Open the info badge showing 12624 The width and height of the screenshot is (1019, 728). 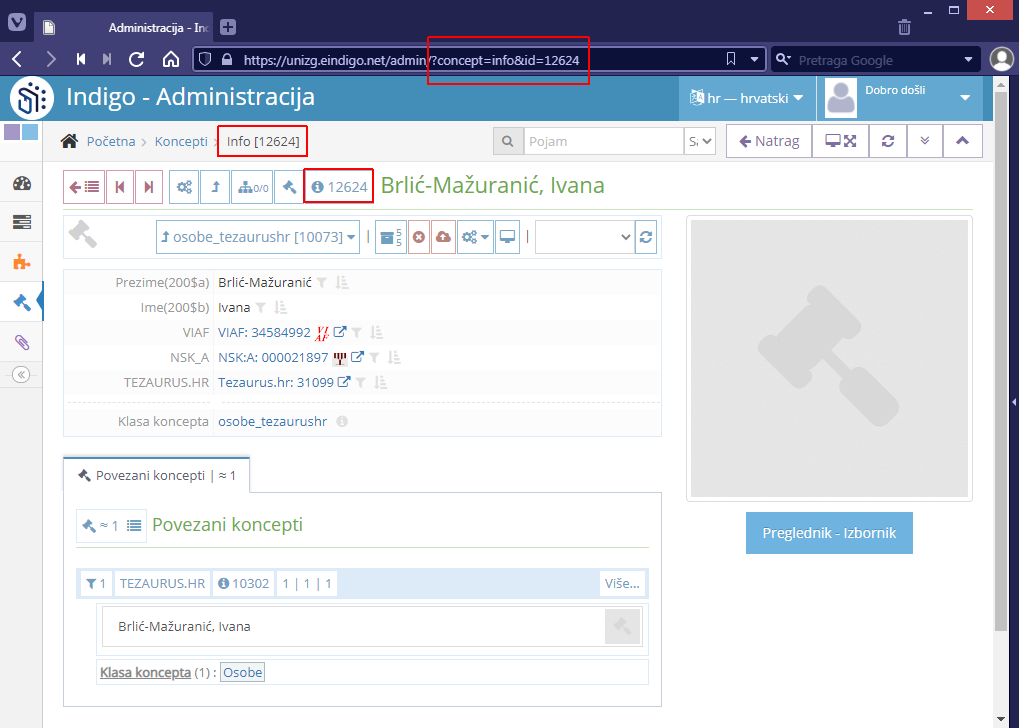click(338, 185)
